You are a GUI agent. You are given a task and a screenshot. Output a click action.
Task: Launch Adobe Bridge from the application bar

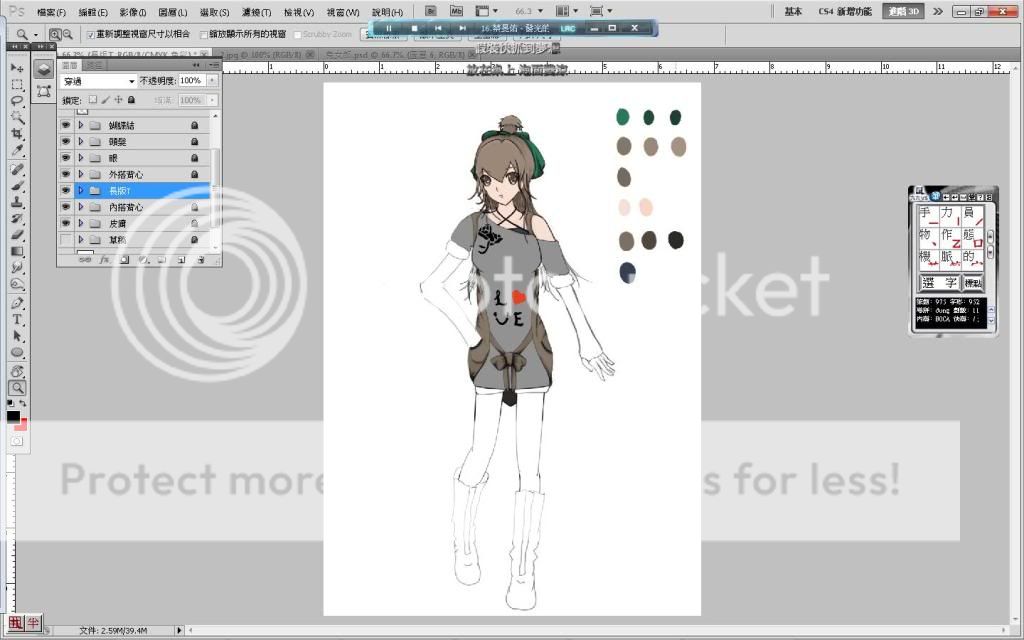pos(430,11)
